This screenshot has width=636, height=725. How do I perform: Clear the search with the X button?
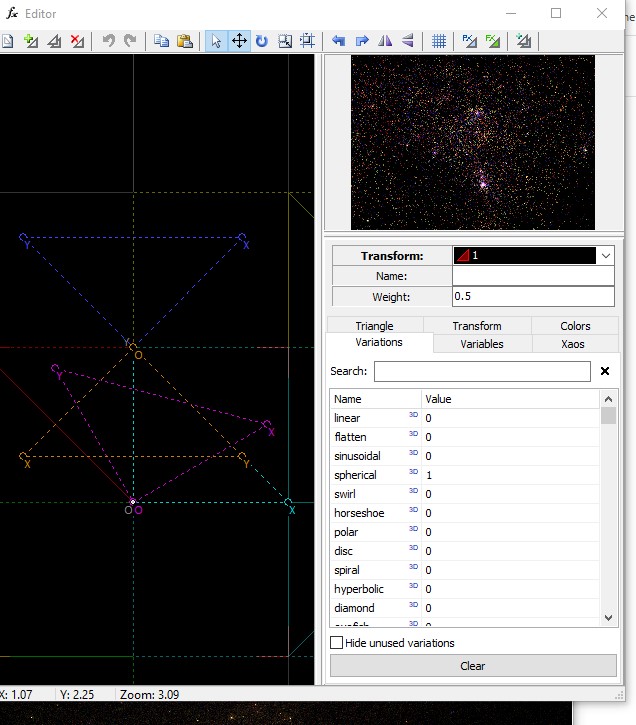click(x=605, y=371)
